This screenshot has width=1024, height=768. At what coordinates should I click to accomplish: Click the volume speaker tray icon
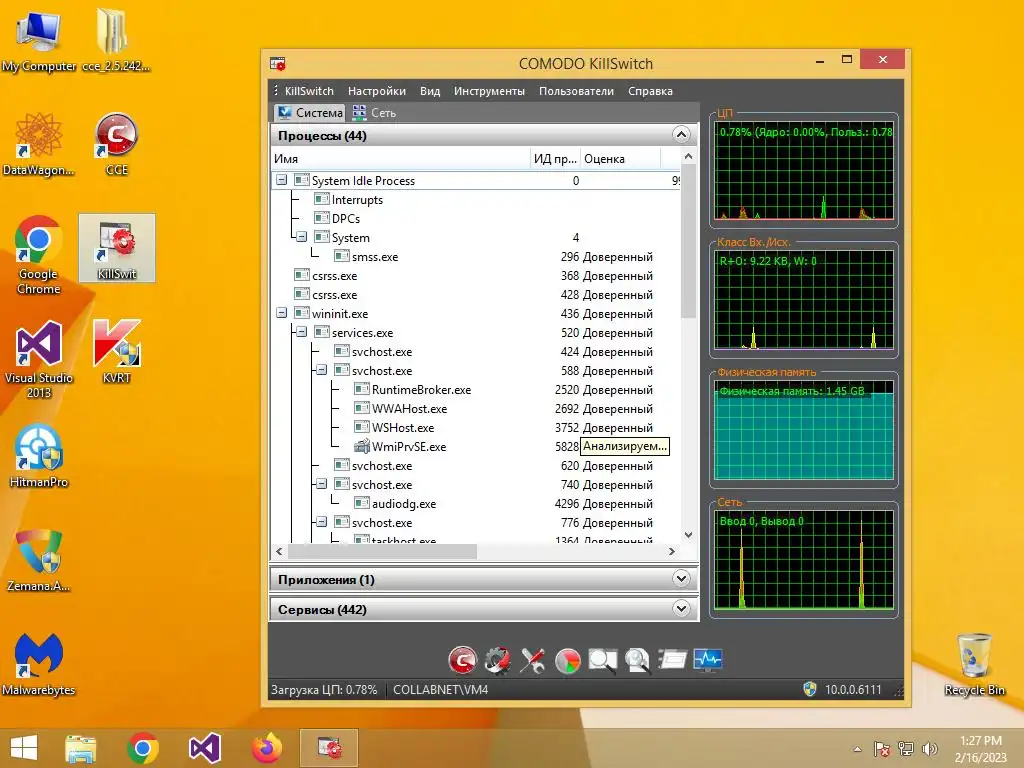click(929, 748)
